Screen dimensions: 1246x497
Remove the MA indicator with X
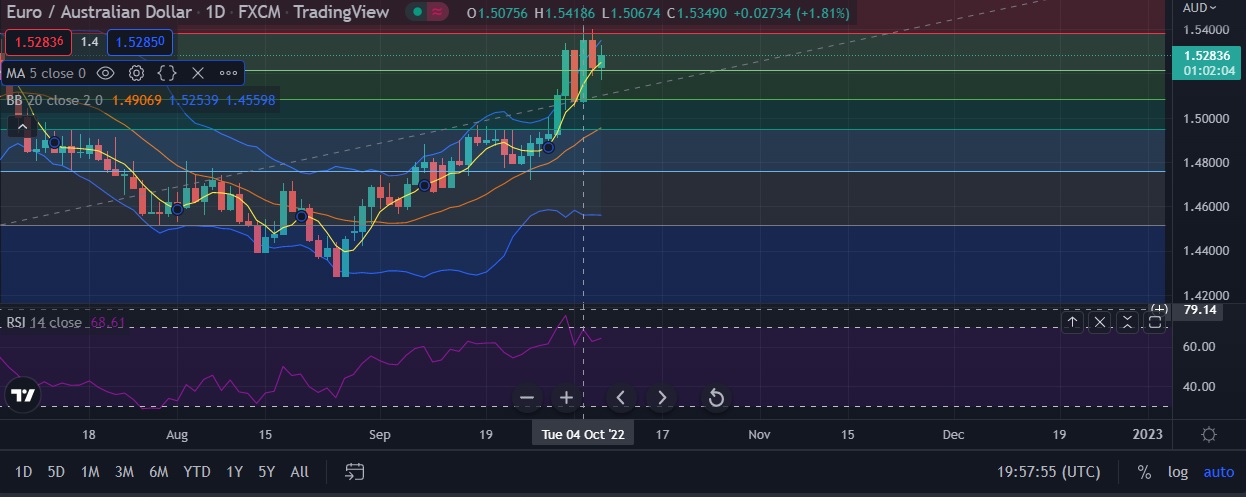[x=198, y=73]
